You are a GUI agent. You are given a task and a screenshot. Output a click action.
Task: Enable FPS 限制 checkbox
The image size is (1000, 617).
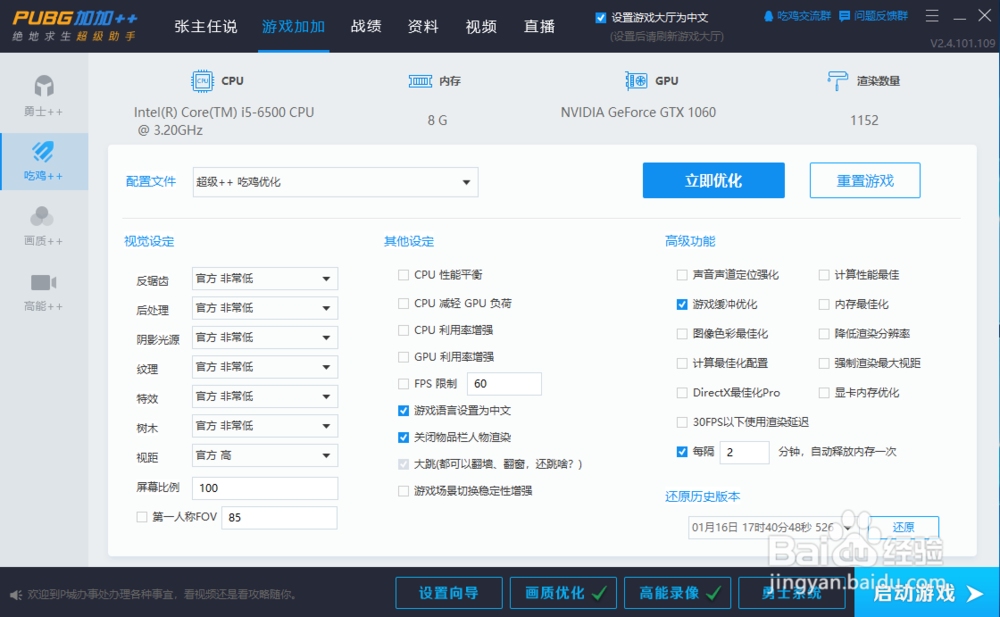click(403, 384)
